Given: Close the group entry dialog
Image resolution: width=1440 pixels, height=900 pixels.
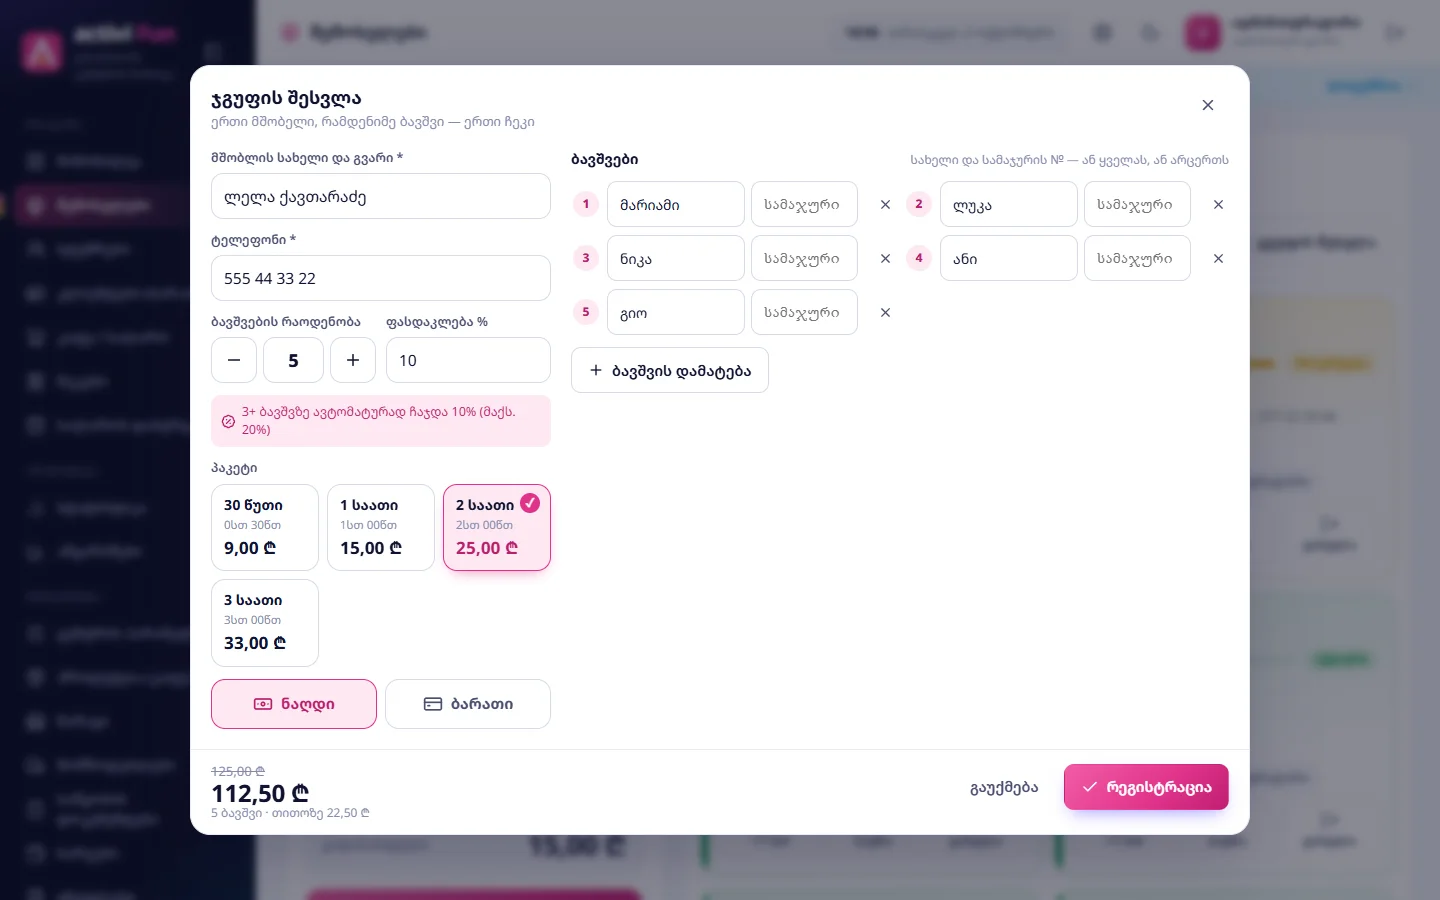Looking at the screenshot, I should 1208,105.
